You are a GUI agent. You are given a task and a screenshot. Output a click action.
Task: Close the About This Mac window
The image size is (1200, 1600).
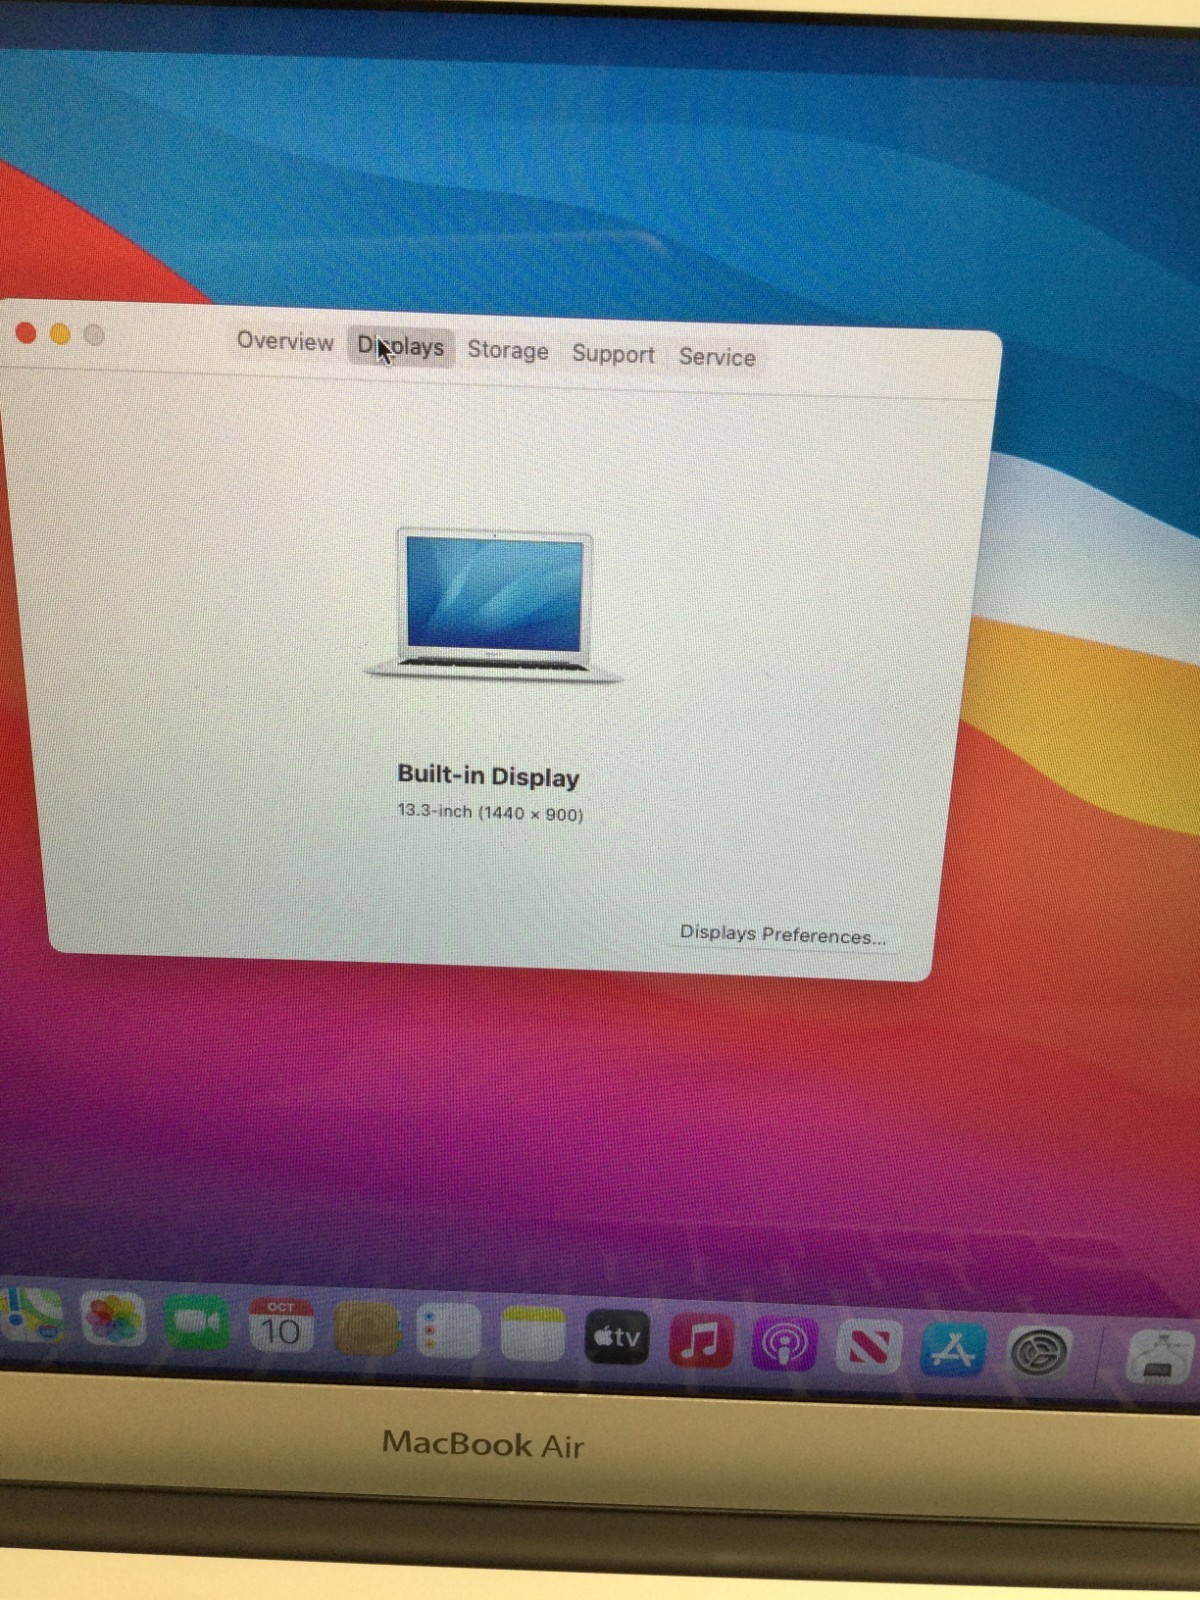click(27, 333)
